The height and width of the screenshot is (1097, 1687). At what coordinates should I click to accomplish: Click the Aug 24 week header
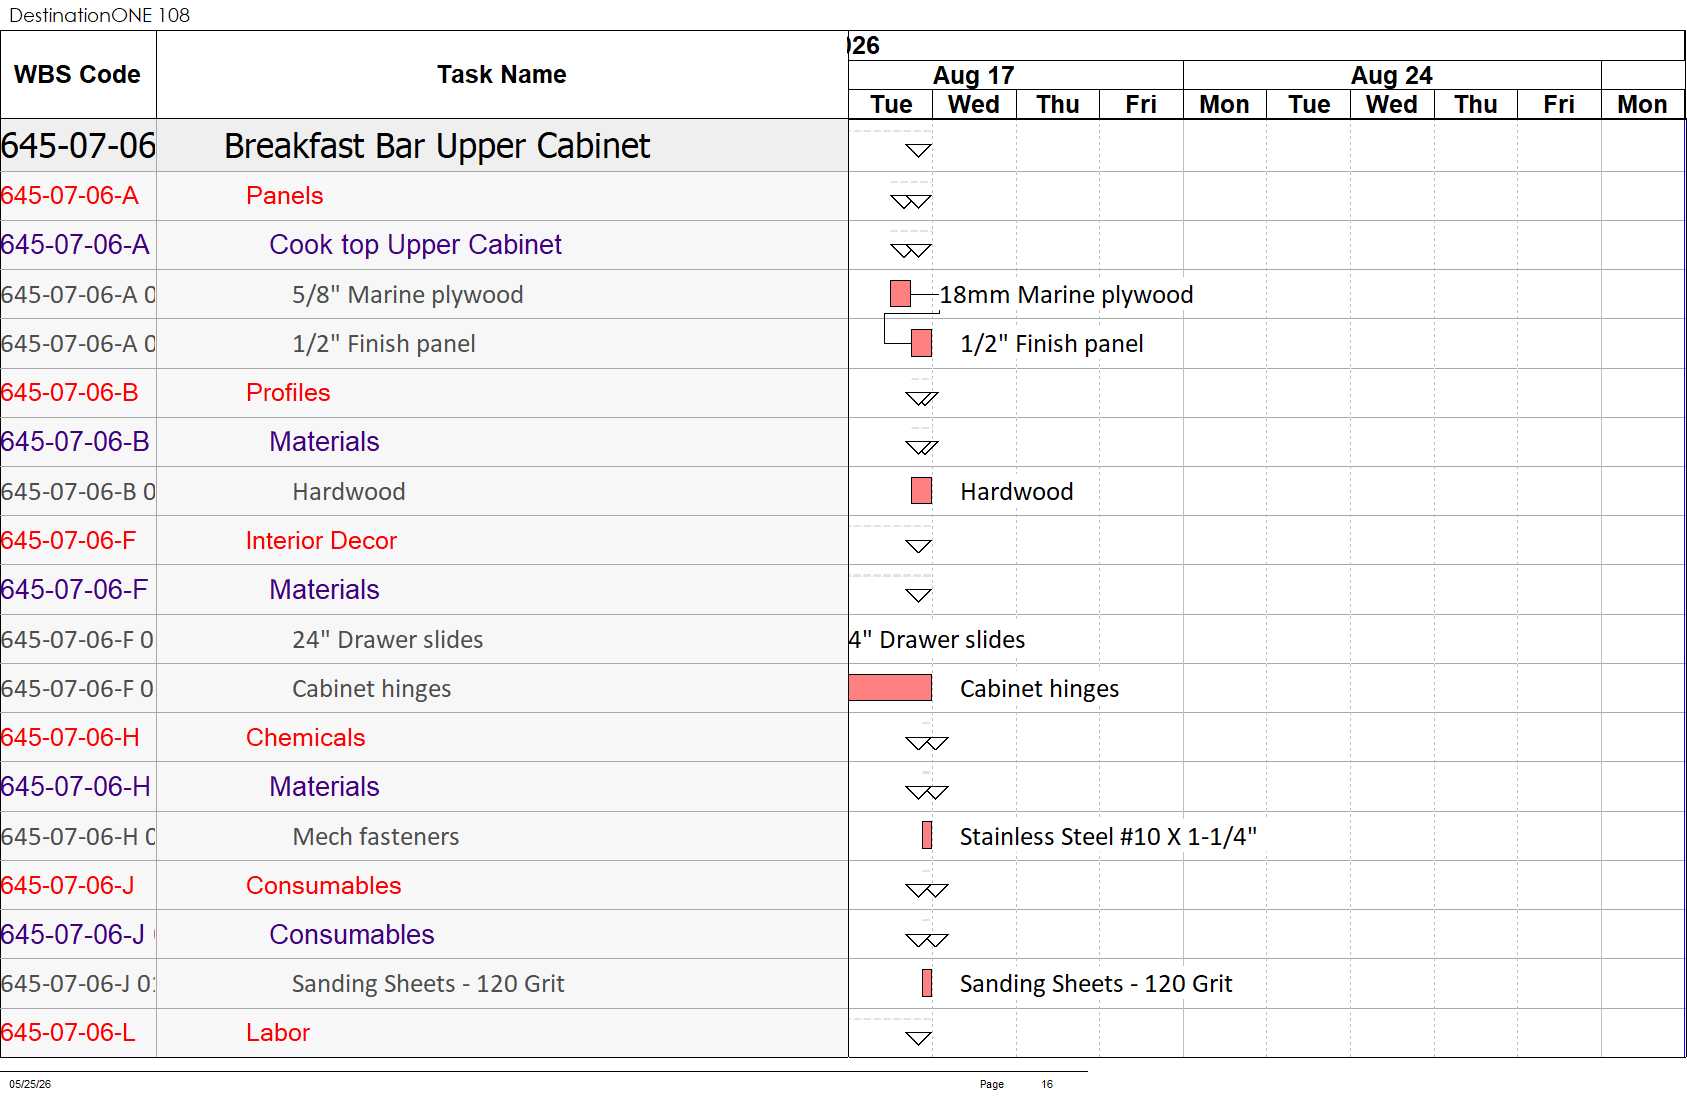(x=1392, y=75)
